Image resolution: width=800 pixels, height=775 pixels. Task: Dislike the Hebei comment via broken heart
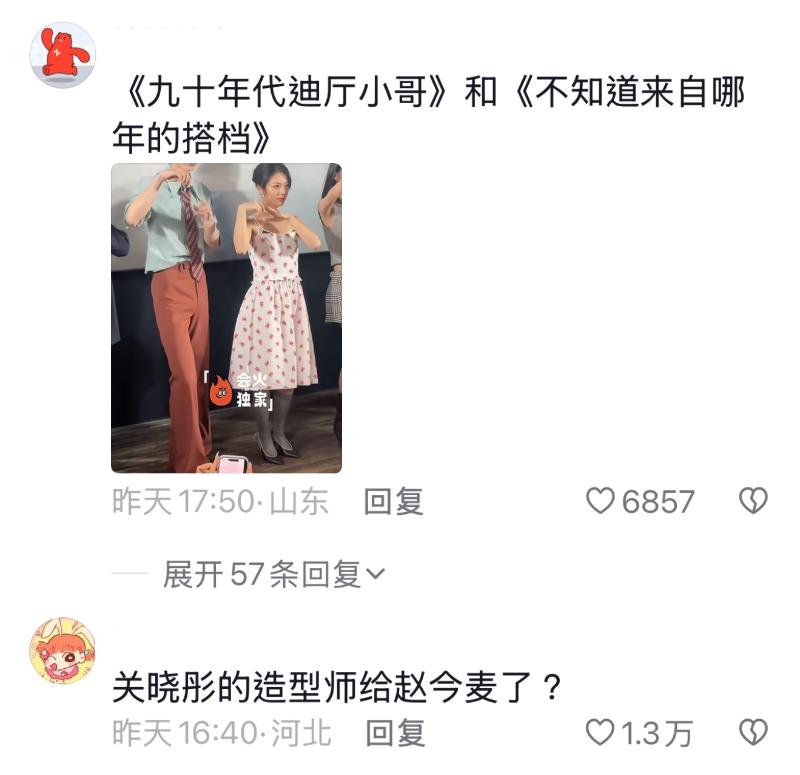(x=753, y=732)
